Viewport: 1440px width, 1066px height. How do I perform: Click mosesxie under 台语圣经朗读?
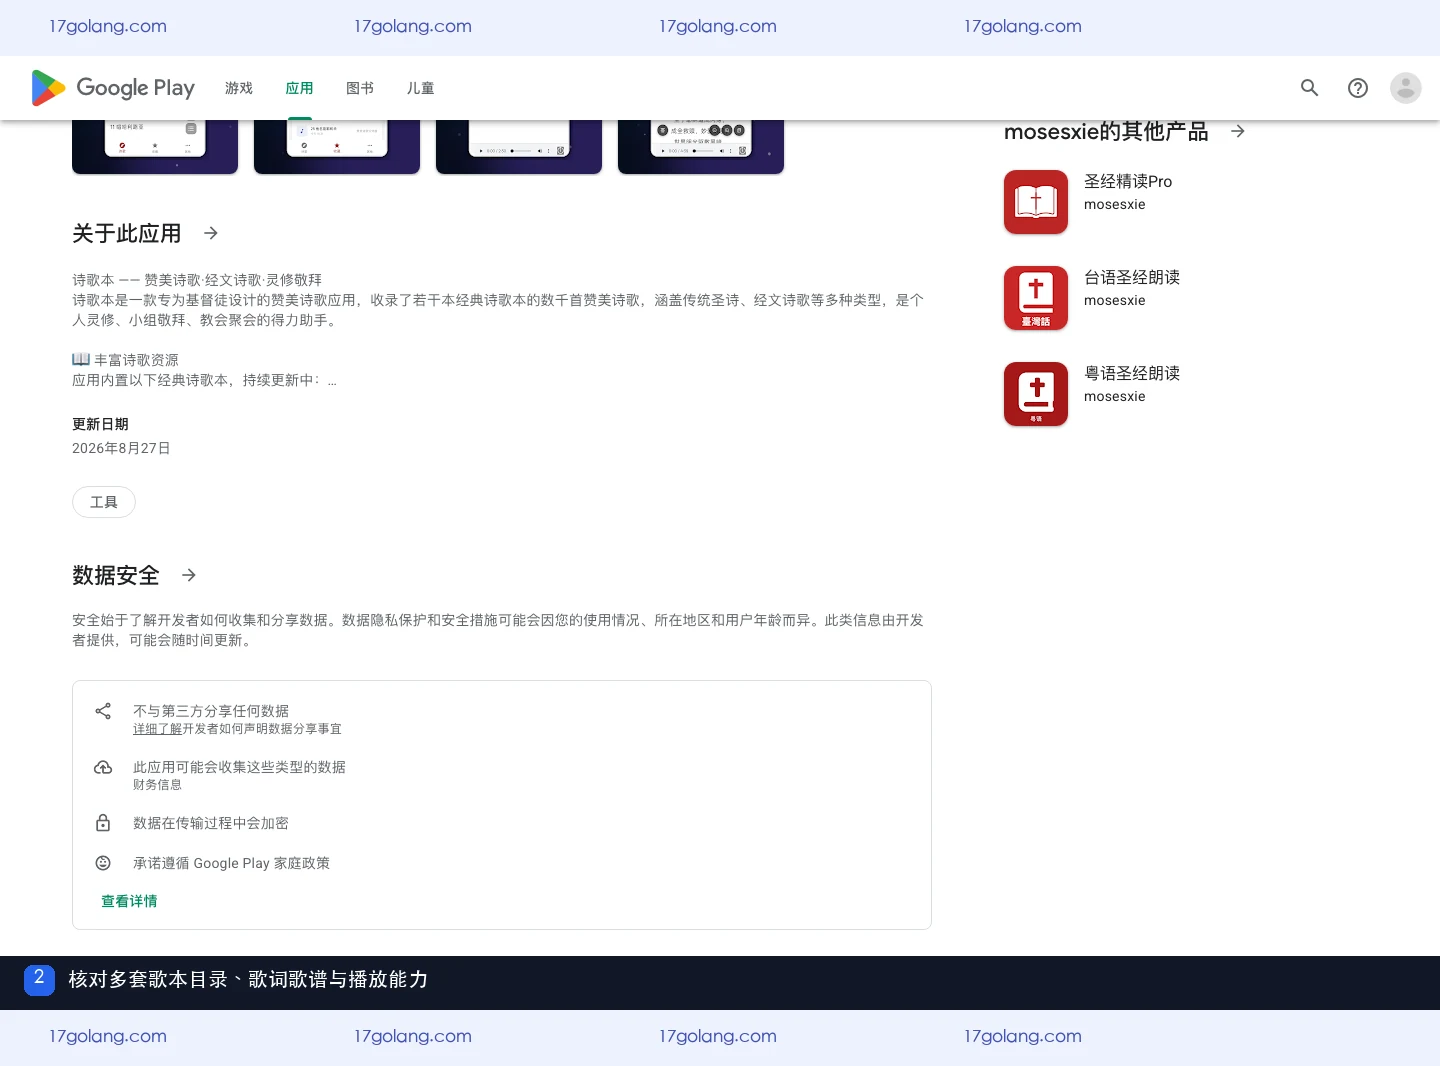pyautogui.click(x=1115, y=300)
